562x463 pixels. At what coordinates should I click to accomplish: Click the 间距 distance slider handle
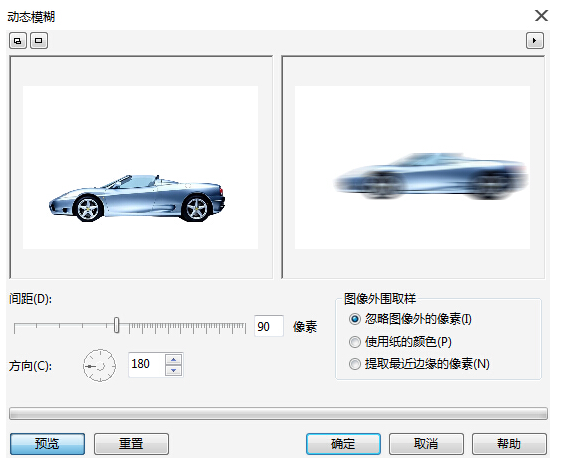coord(116,325)
